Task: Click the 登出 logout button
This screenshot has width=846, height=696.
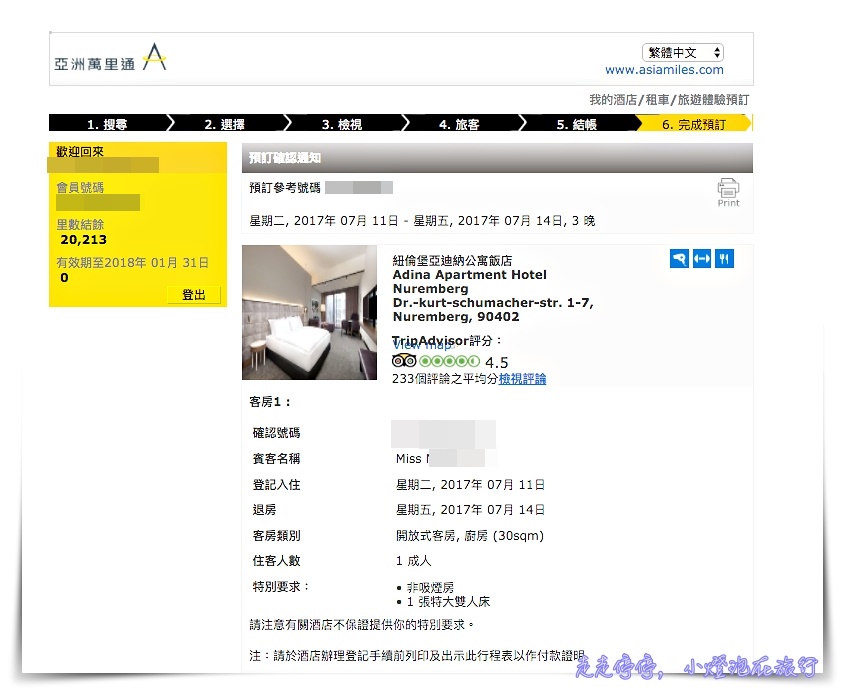Action: pyautogui.click(x=194, y=295)
